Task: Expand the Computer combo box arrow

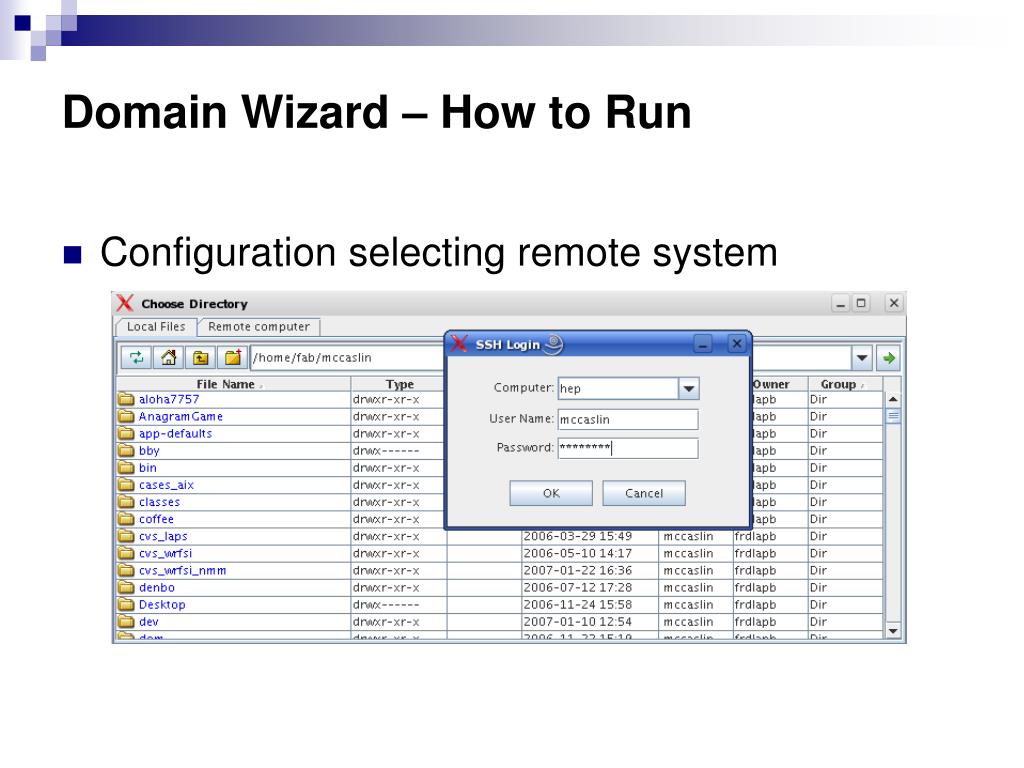Action: [x=688, y=389]
